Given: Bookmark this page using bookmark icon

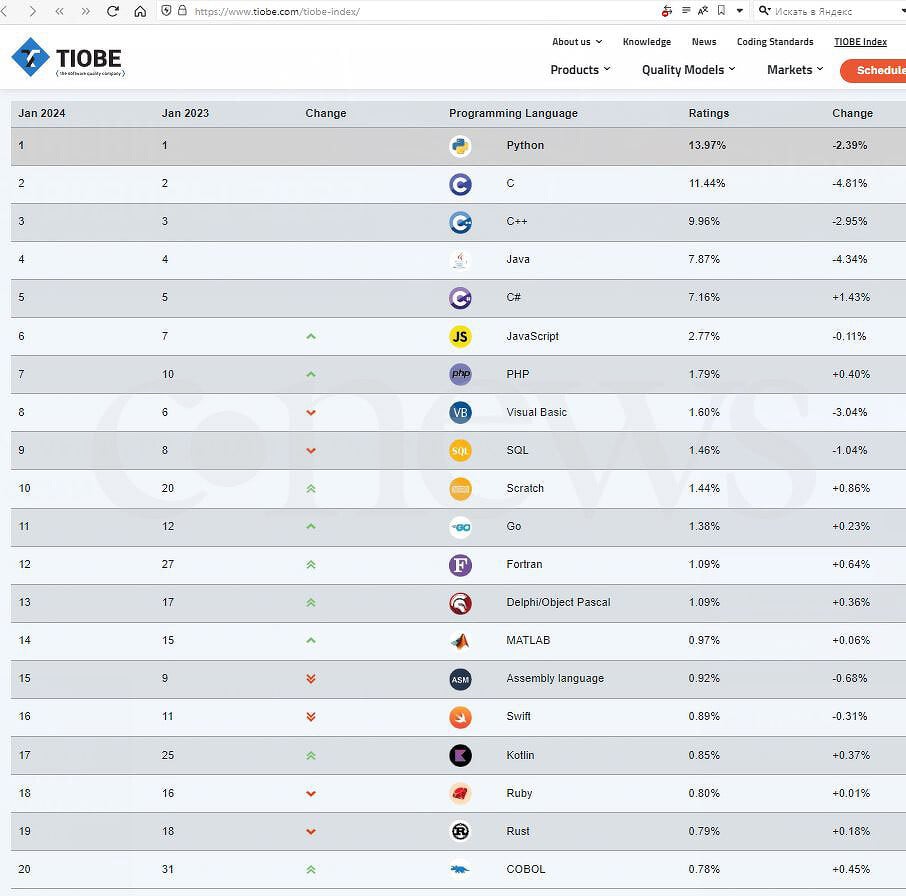Looking at the screenshot, I should pos(721,11).
